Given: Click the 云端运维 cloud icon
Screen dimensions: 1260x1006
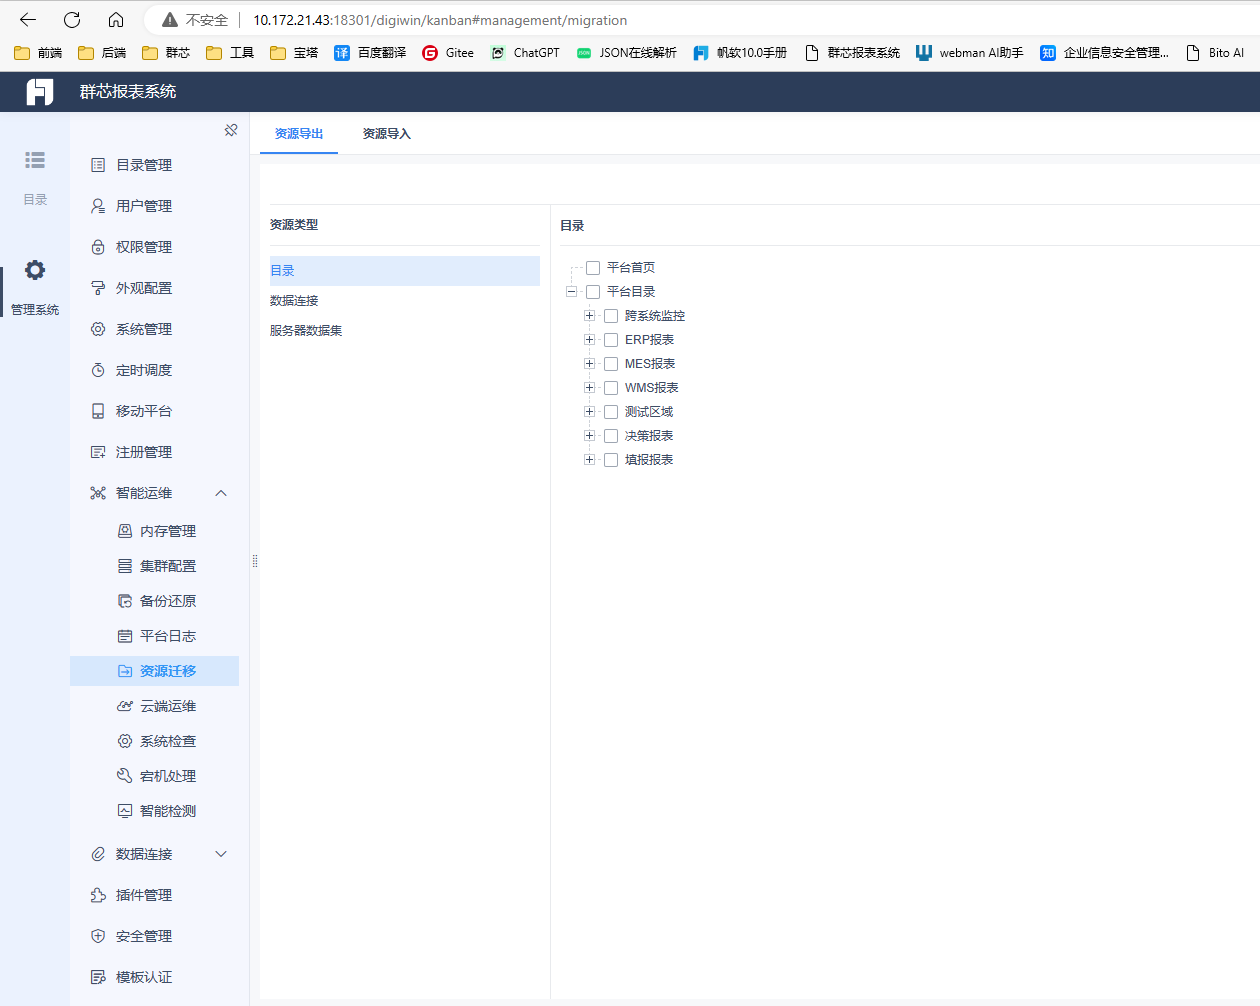Looking at the screenshot, I should (125, 706).
